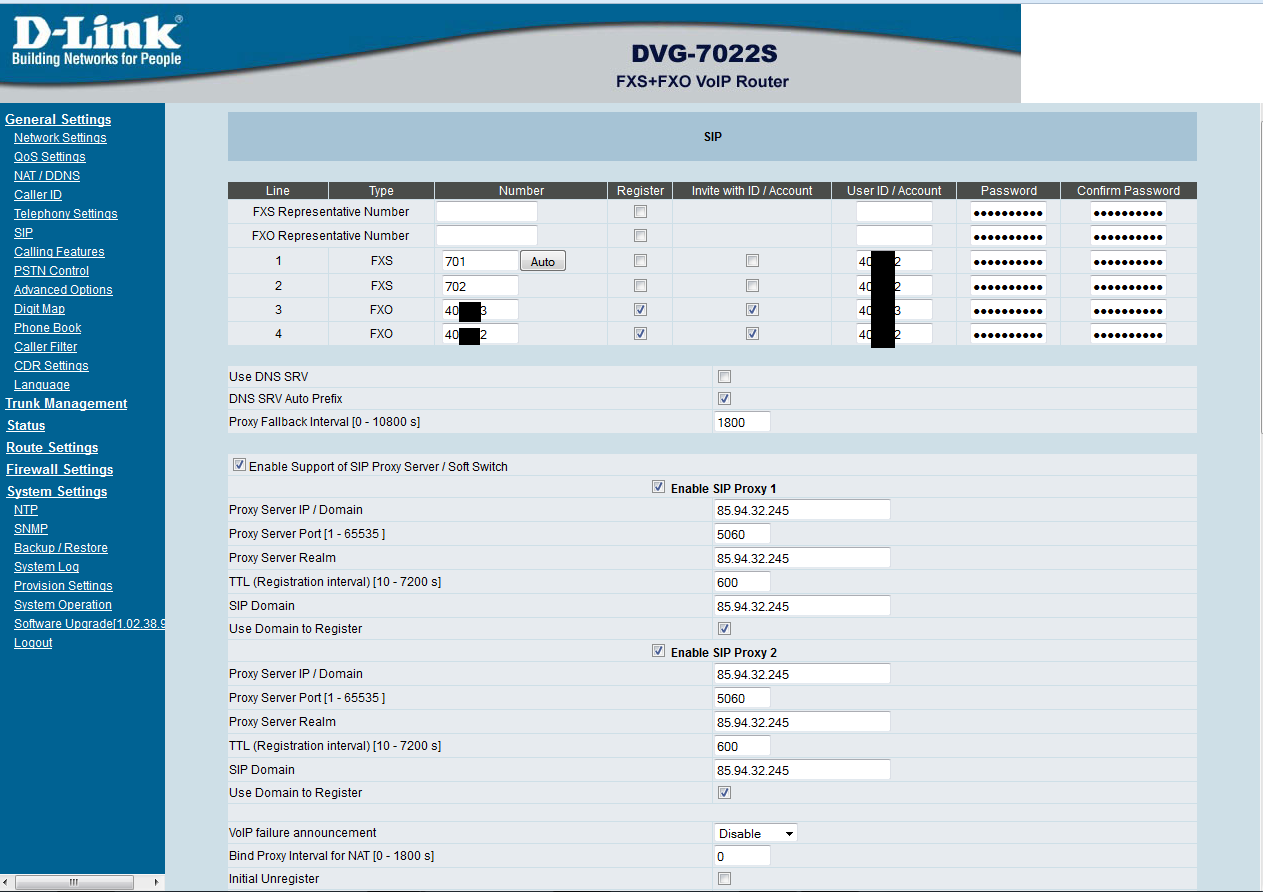Screen dimensions: 1263x892
Task: Toggle Register for FXO Representative Number
Action: tap(640, 236)
